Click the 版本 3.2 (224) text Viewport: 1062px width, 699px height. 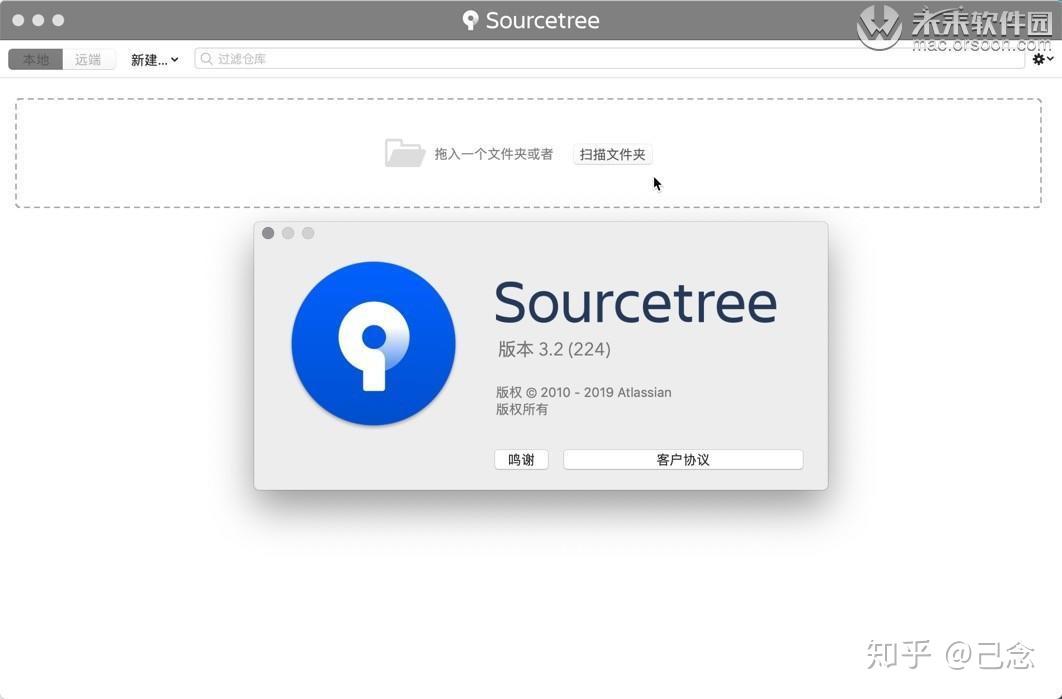coord(554,349)
